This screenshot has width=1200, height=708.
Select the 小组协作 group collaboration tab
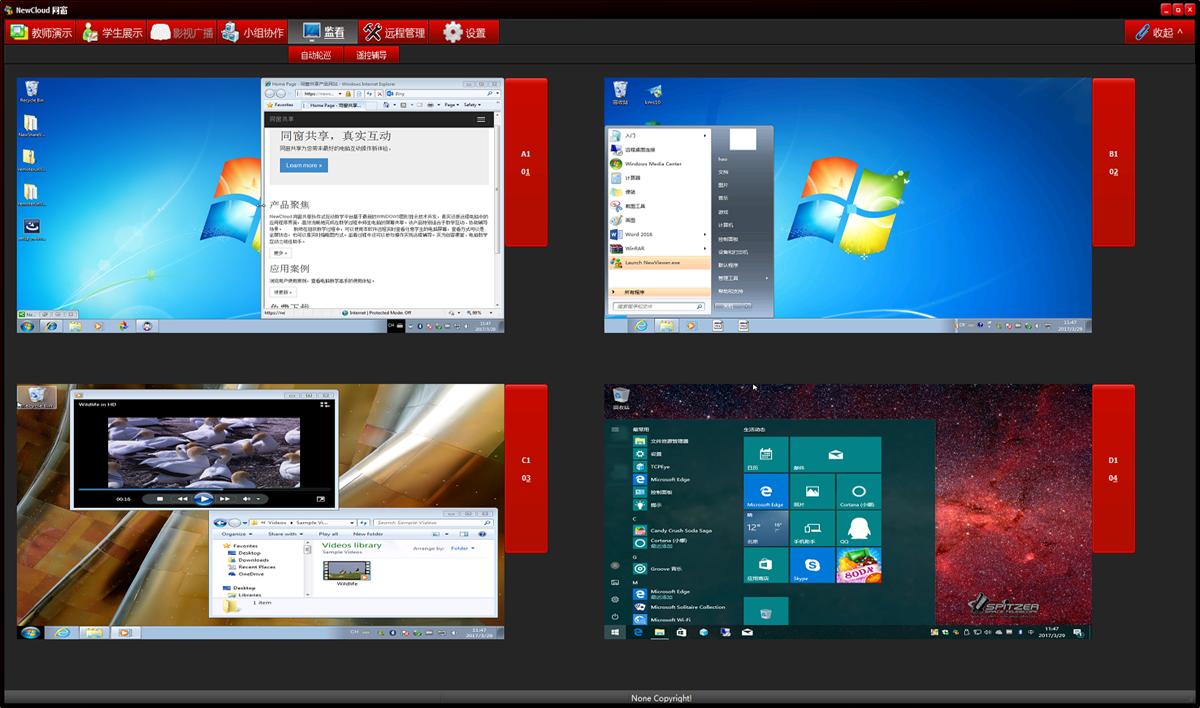click(252, 32)
